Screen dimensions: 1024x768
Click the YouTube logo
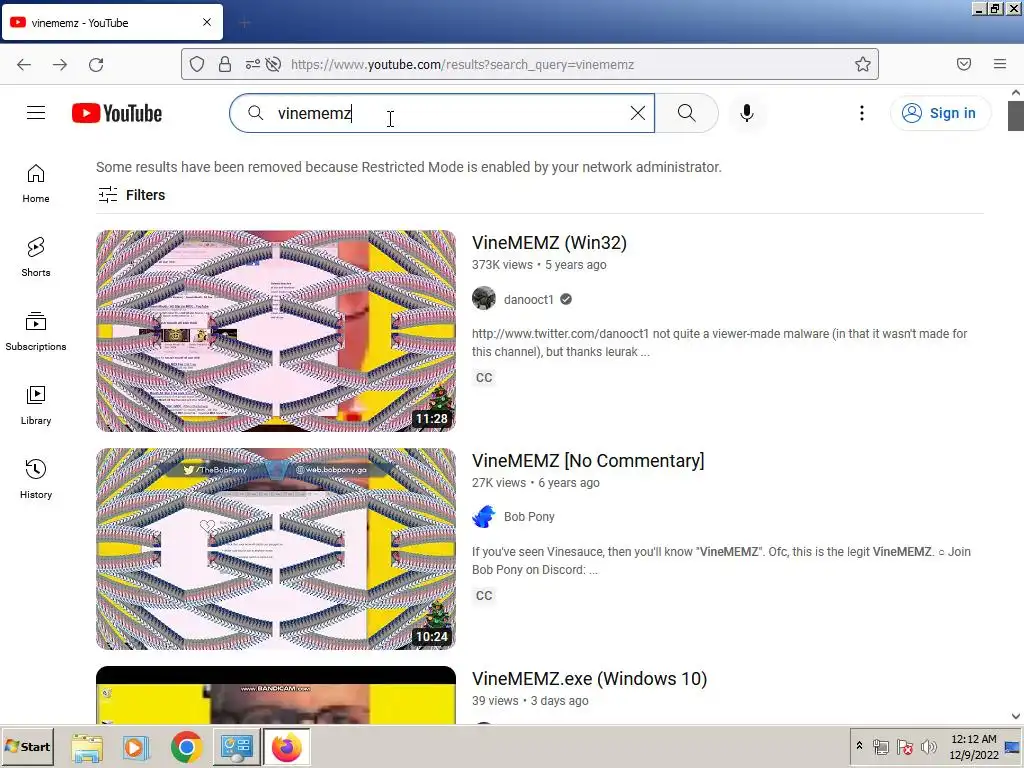[x=117, y=113]
